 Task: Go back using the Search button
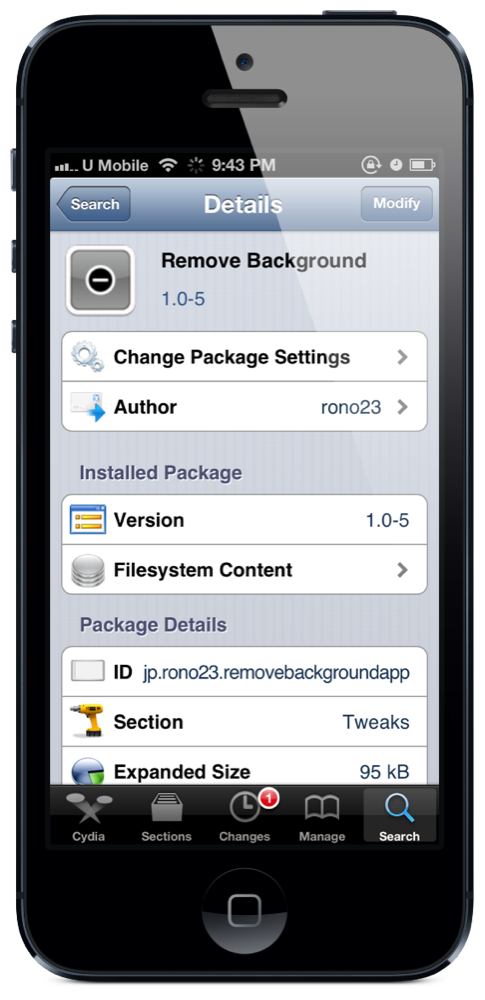point(94,204)
